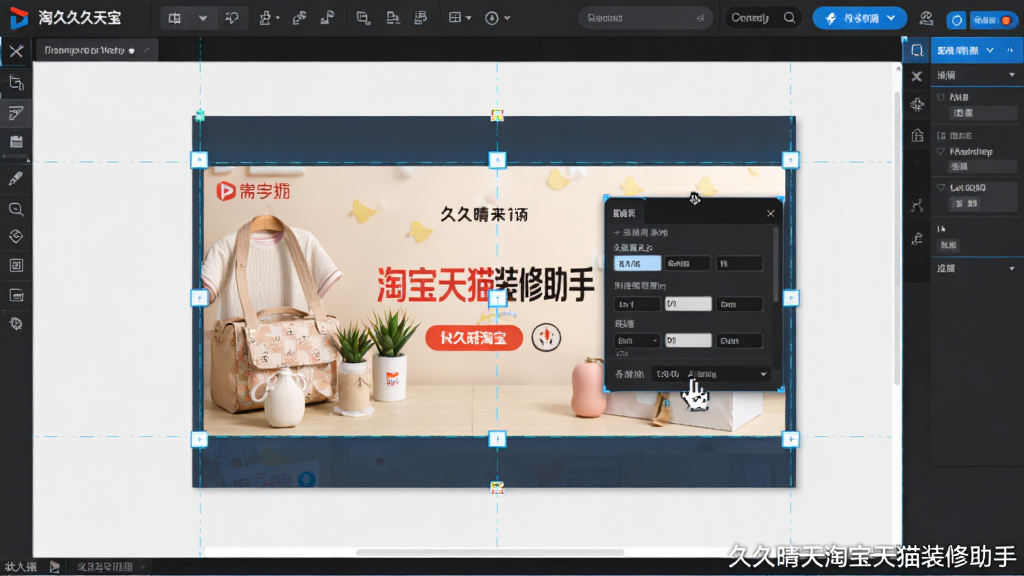Select the pen brush tool in the left sidebar
Screen dimensions: 1024x576
click(x=16, y=178)
